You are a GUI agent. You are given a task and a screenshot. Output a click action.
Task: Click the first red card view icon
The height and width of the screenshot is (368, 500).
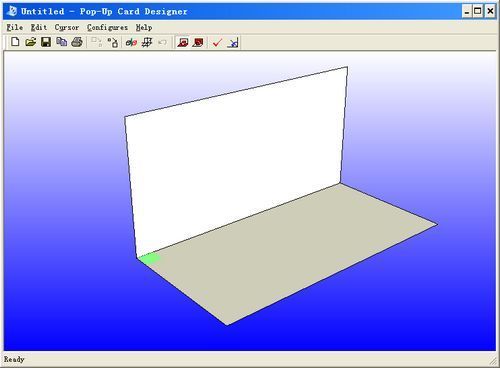pos(183,42)
